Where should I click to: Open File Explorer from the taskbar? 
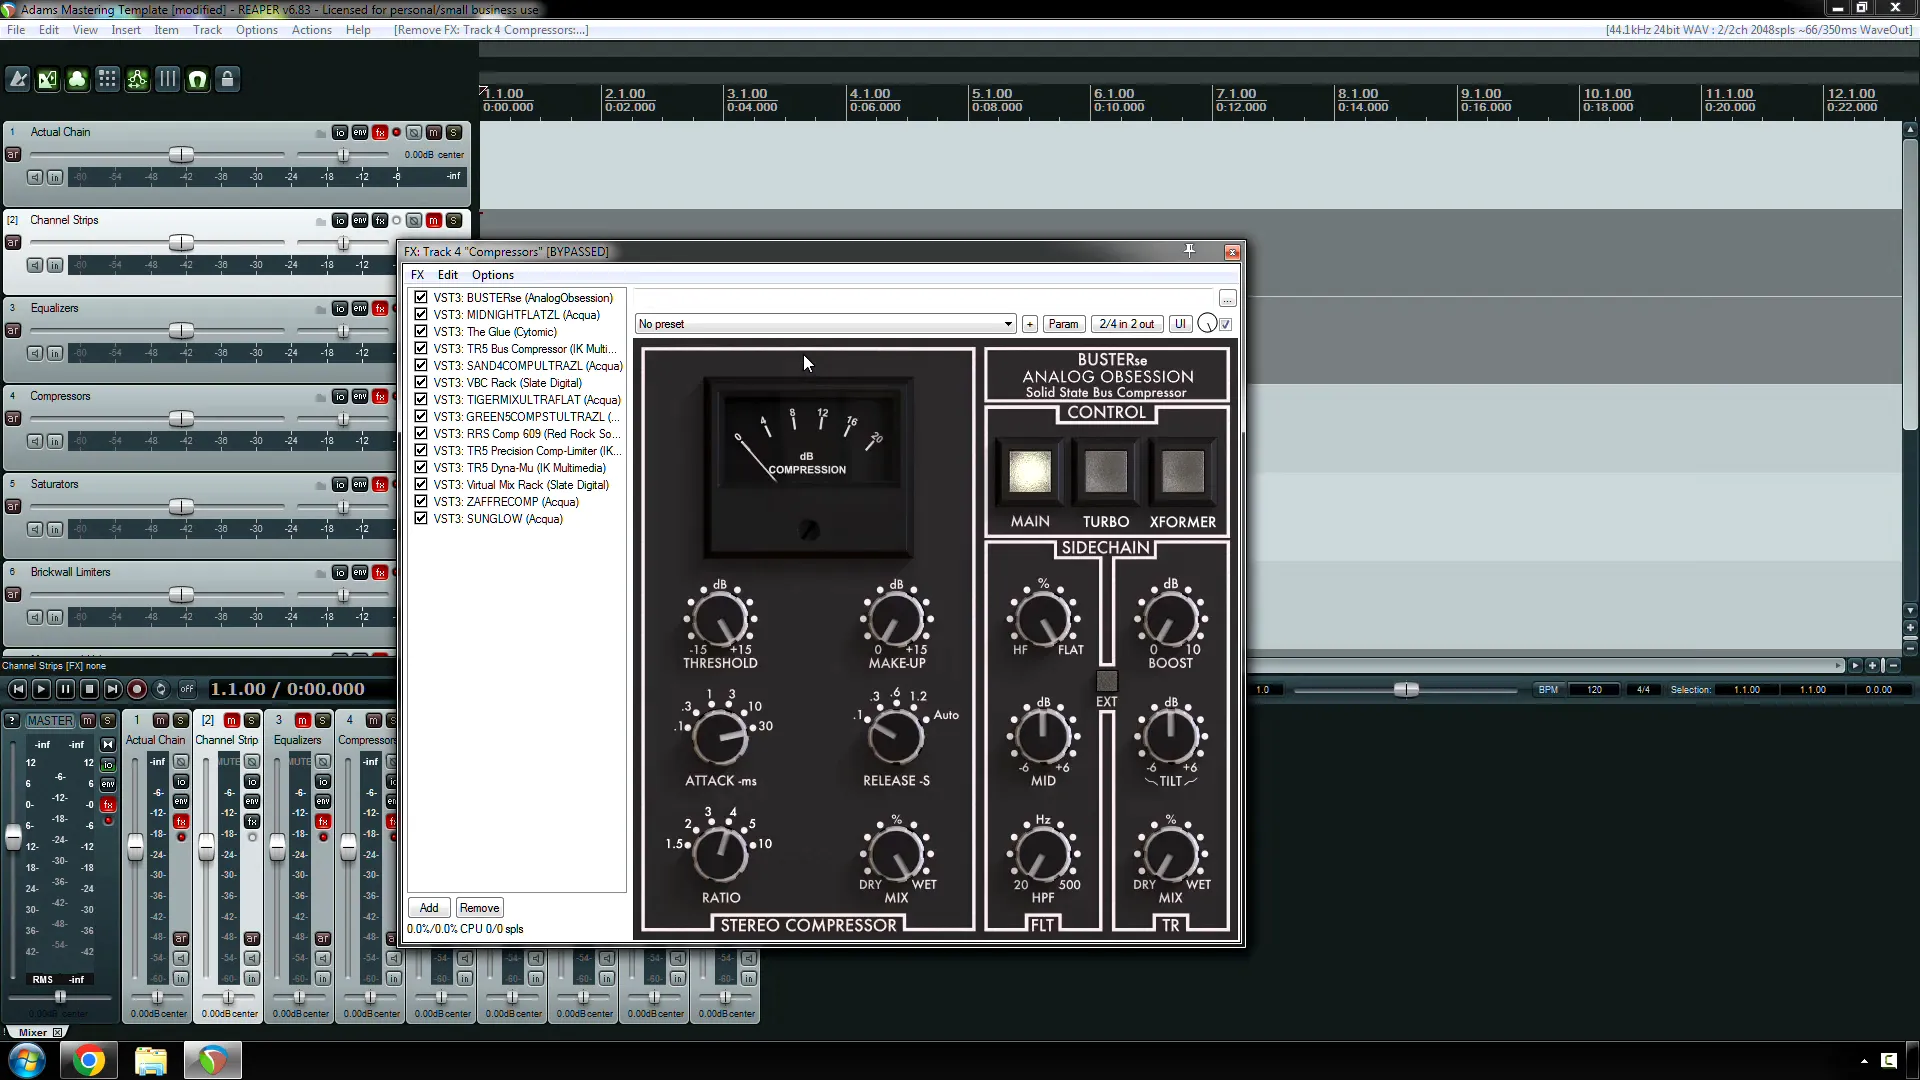(x=151, y=1060)
